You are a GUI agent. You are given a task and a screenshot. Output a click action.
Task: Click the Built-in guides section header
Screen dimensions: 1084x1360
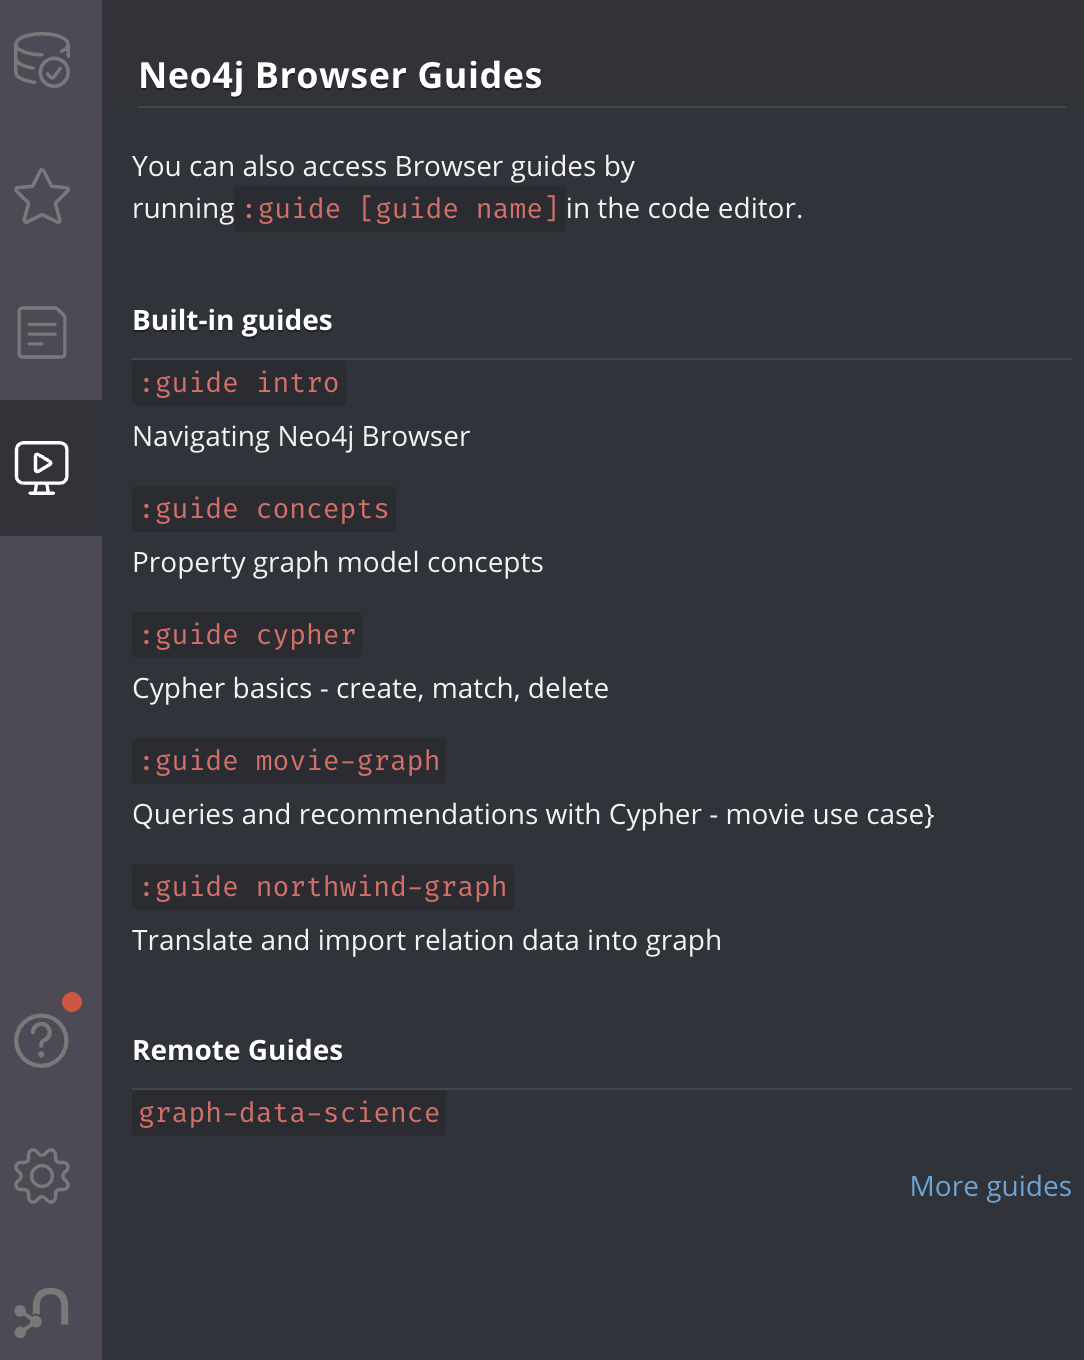pos(232,320)
